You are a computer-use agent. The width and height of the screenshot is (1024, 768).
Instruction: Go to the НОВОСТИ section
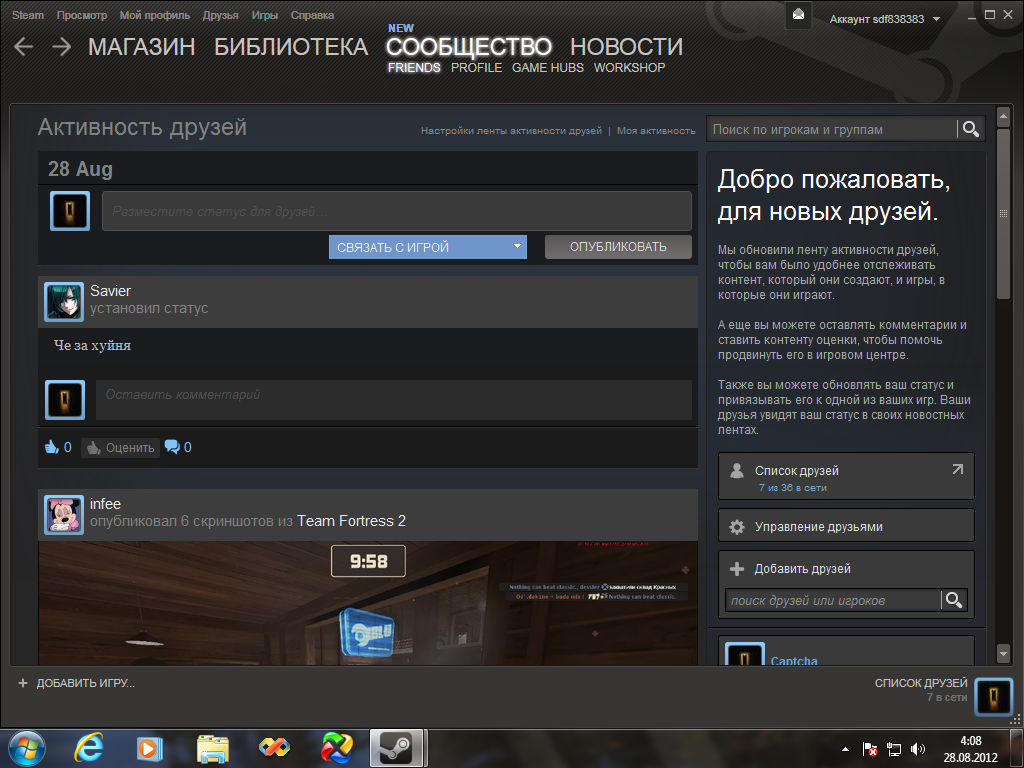(626, 47)
